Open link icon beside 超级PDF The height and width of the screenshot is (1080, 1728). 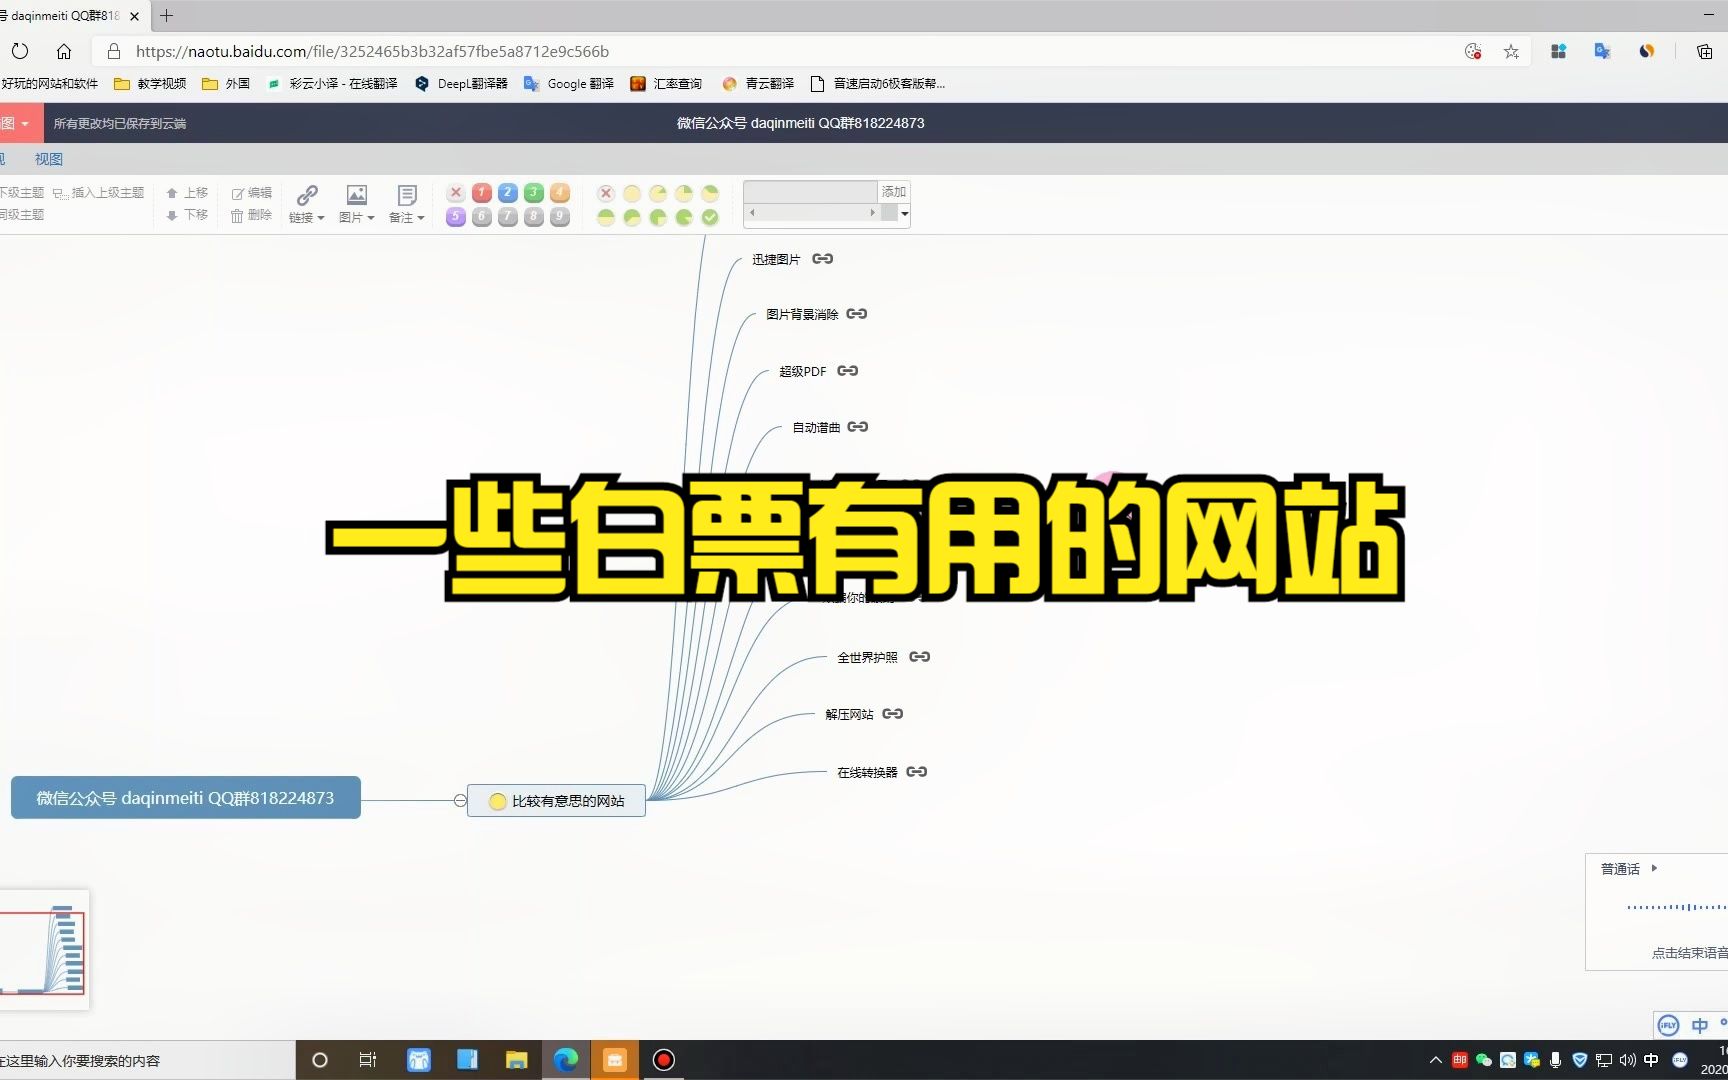[848, 371]
